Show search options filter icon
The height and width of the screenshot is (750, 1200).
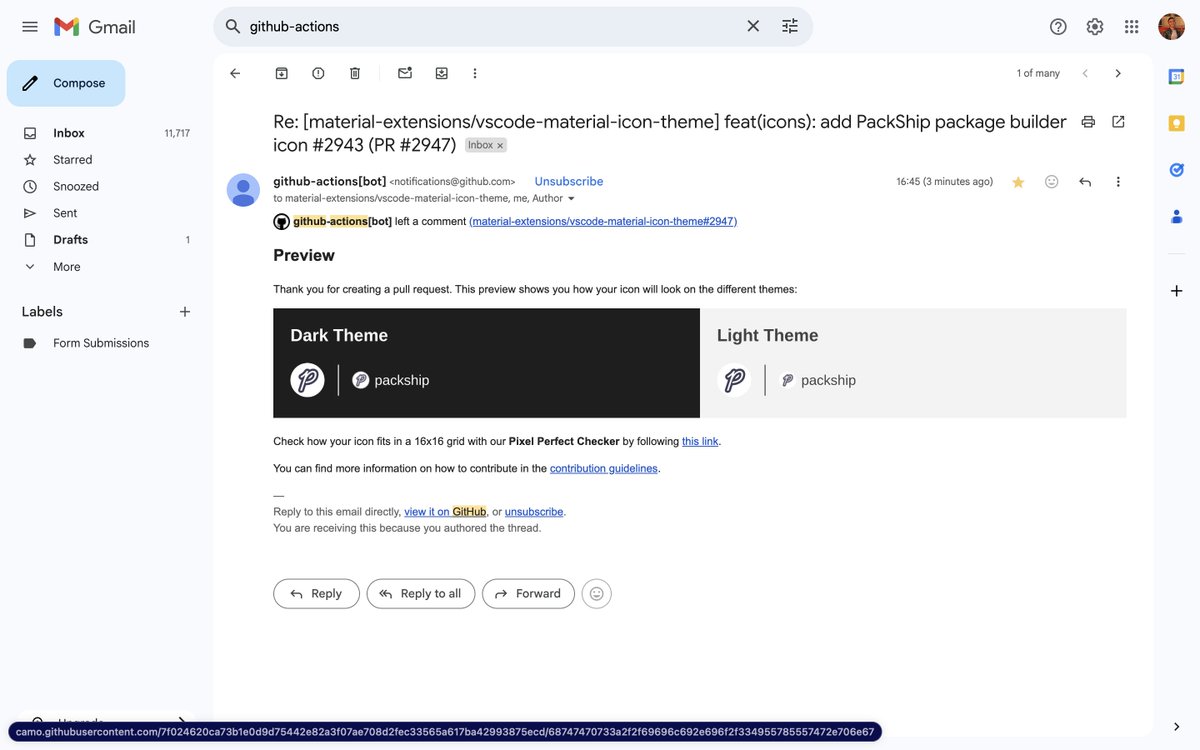click(790, 27)
